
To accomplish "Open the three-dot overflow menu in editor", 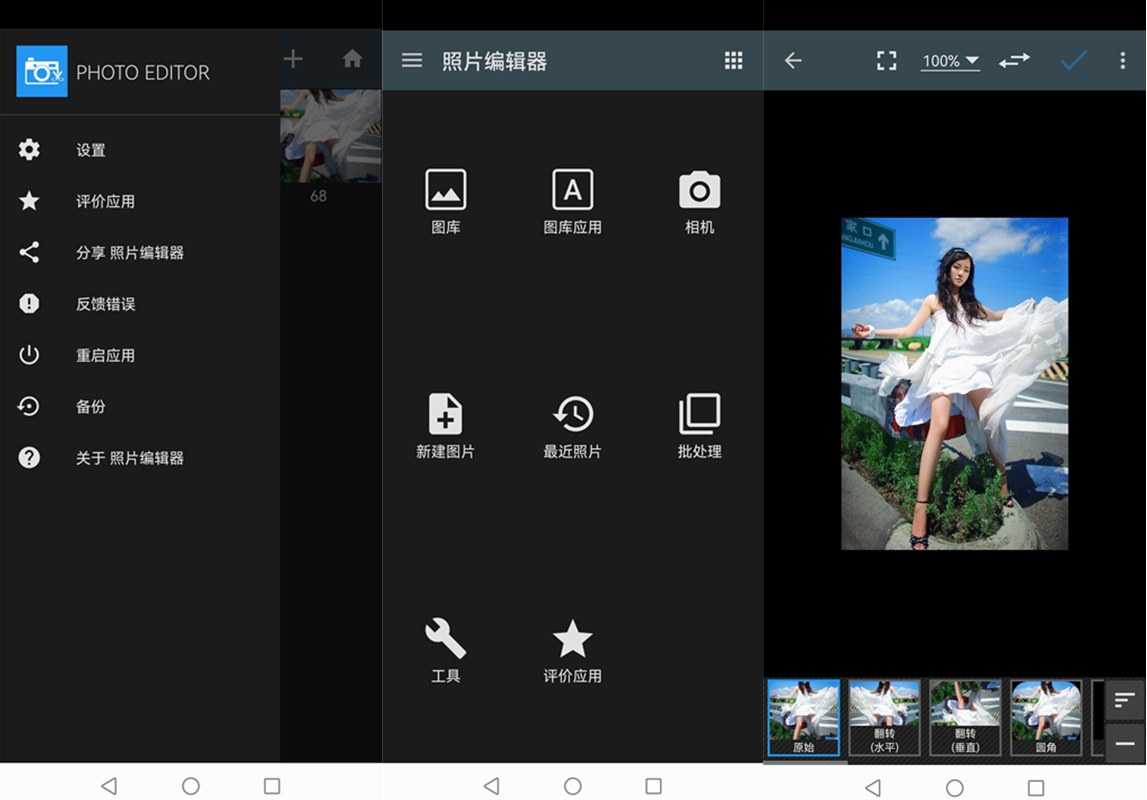I will click(1122, 60).
